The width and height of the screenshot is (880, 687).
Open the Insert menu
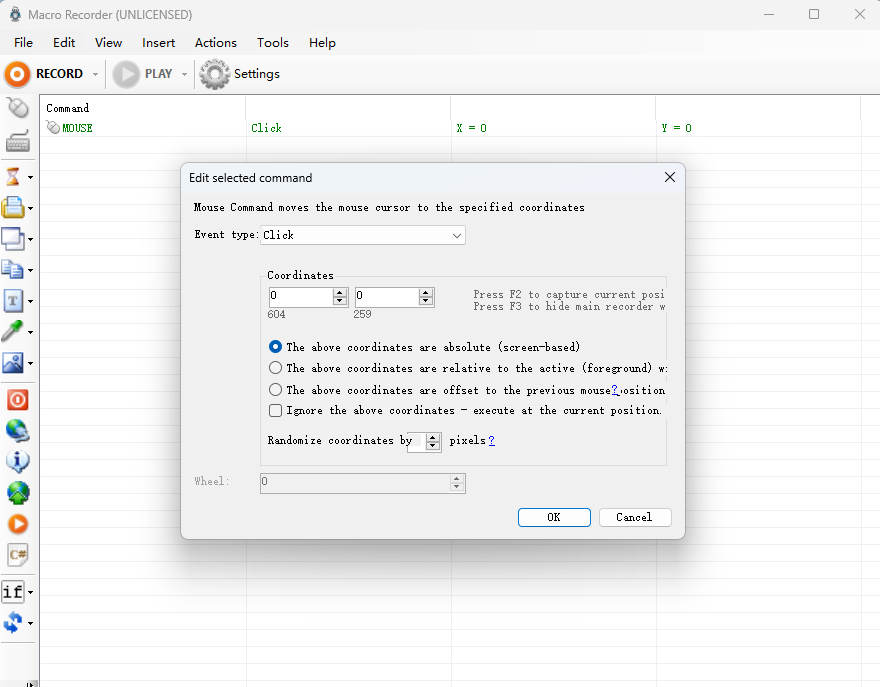click(x=158, y=43)
